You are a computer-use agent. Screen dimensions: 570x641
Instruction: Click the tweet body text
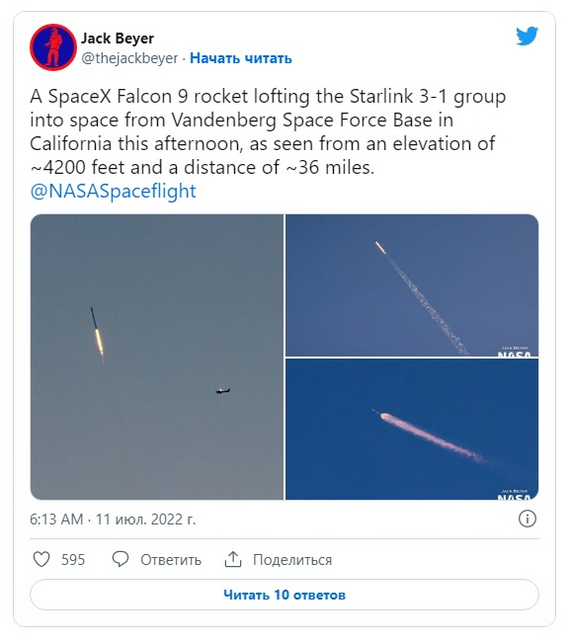pos(268,132)
